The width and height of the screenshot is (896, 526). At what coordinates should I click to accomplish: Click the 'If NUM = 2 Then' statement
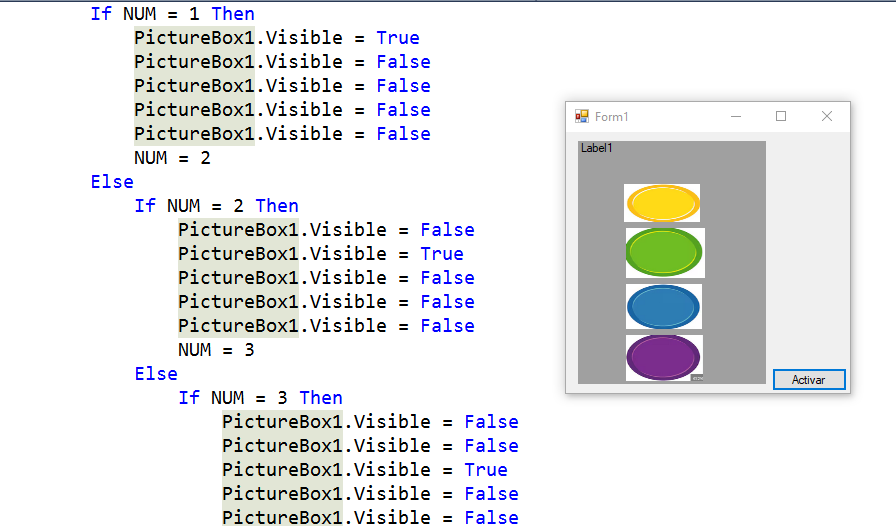217,206
